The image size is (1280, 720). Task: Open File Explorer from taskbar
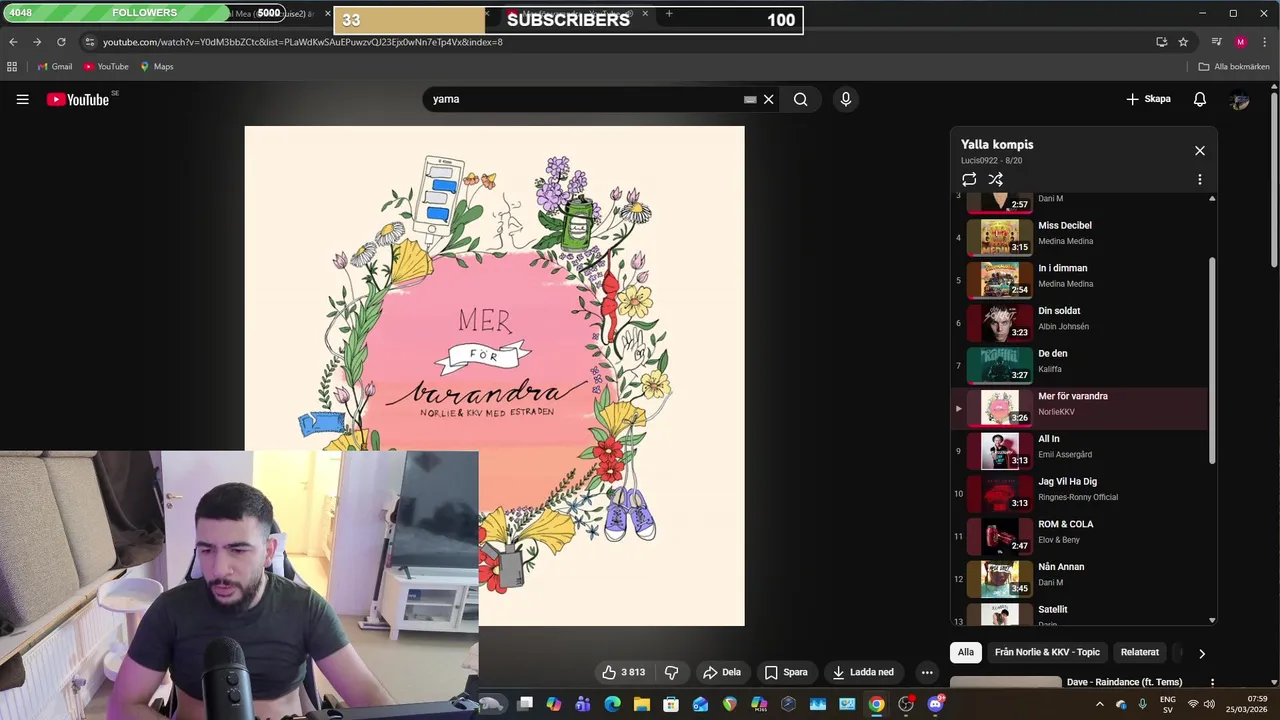(642, 704)
